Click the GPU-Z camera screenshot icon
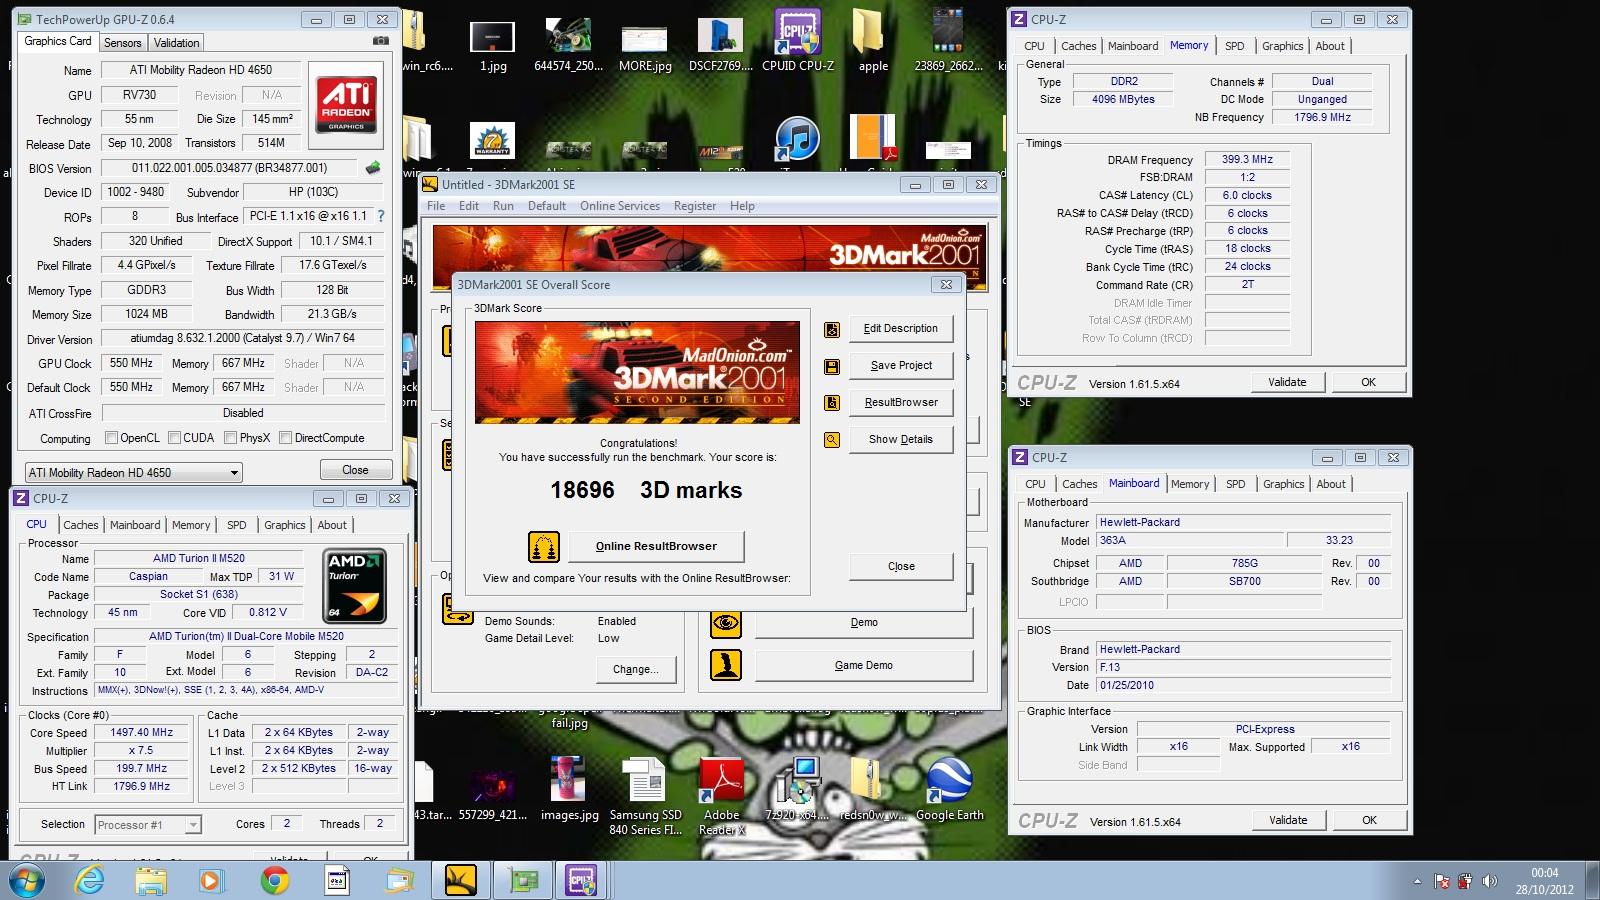 click(381, 41)
